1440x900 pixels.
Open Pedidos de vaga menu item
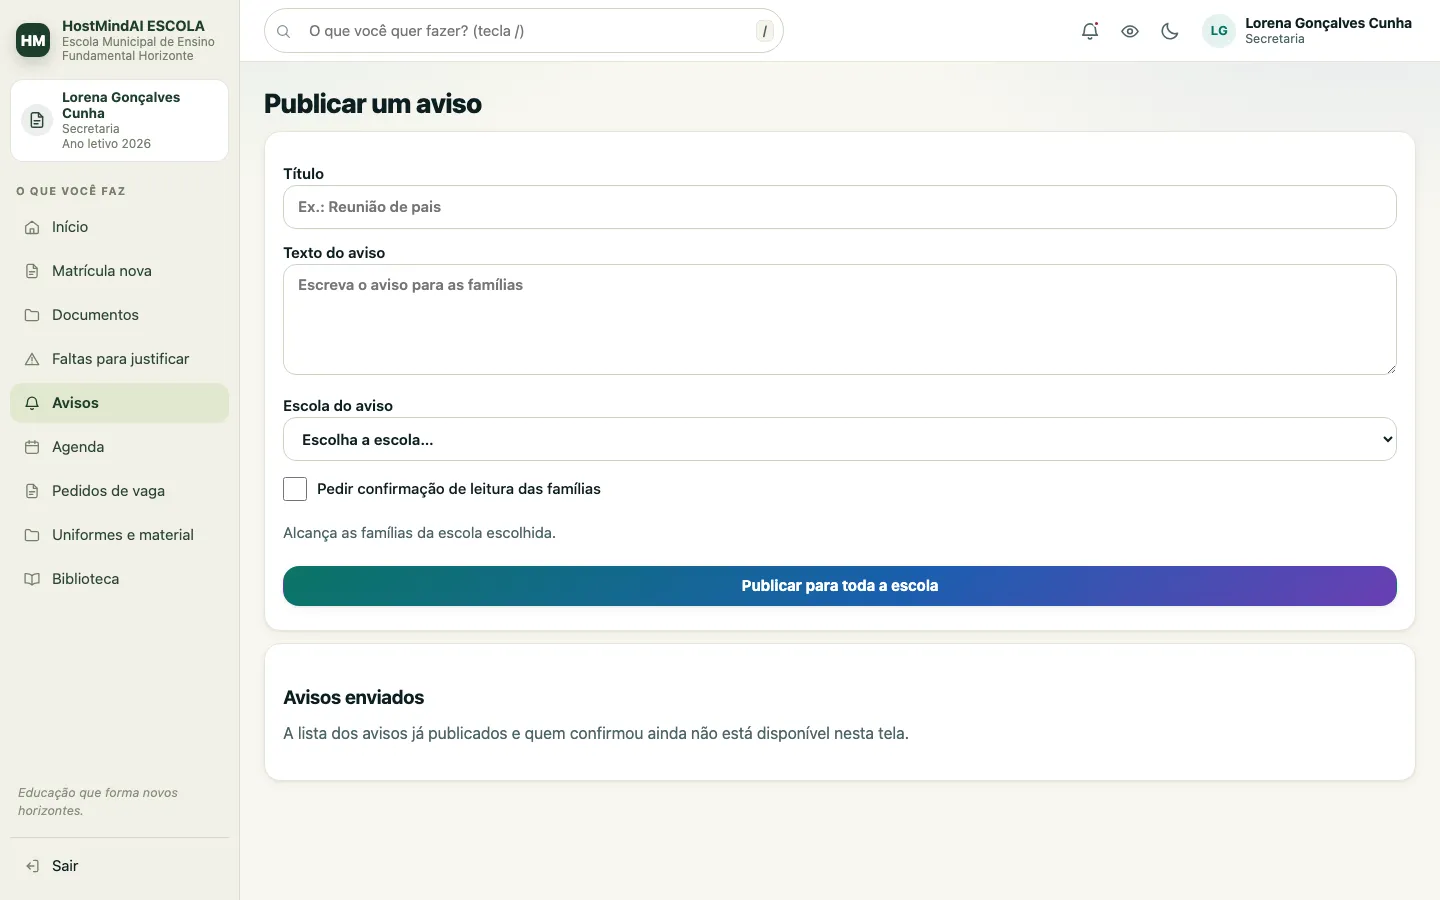point(120,491)
